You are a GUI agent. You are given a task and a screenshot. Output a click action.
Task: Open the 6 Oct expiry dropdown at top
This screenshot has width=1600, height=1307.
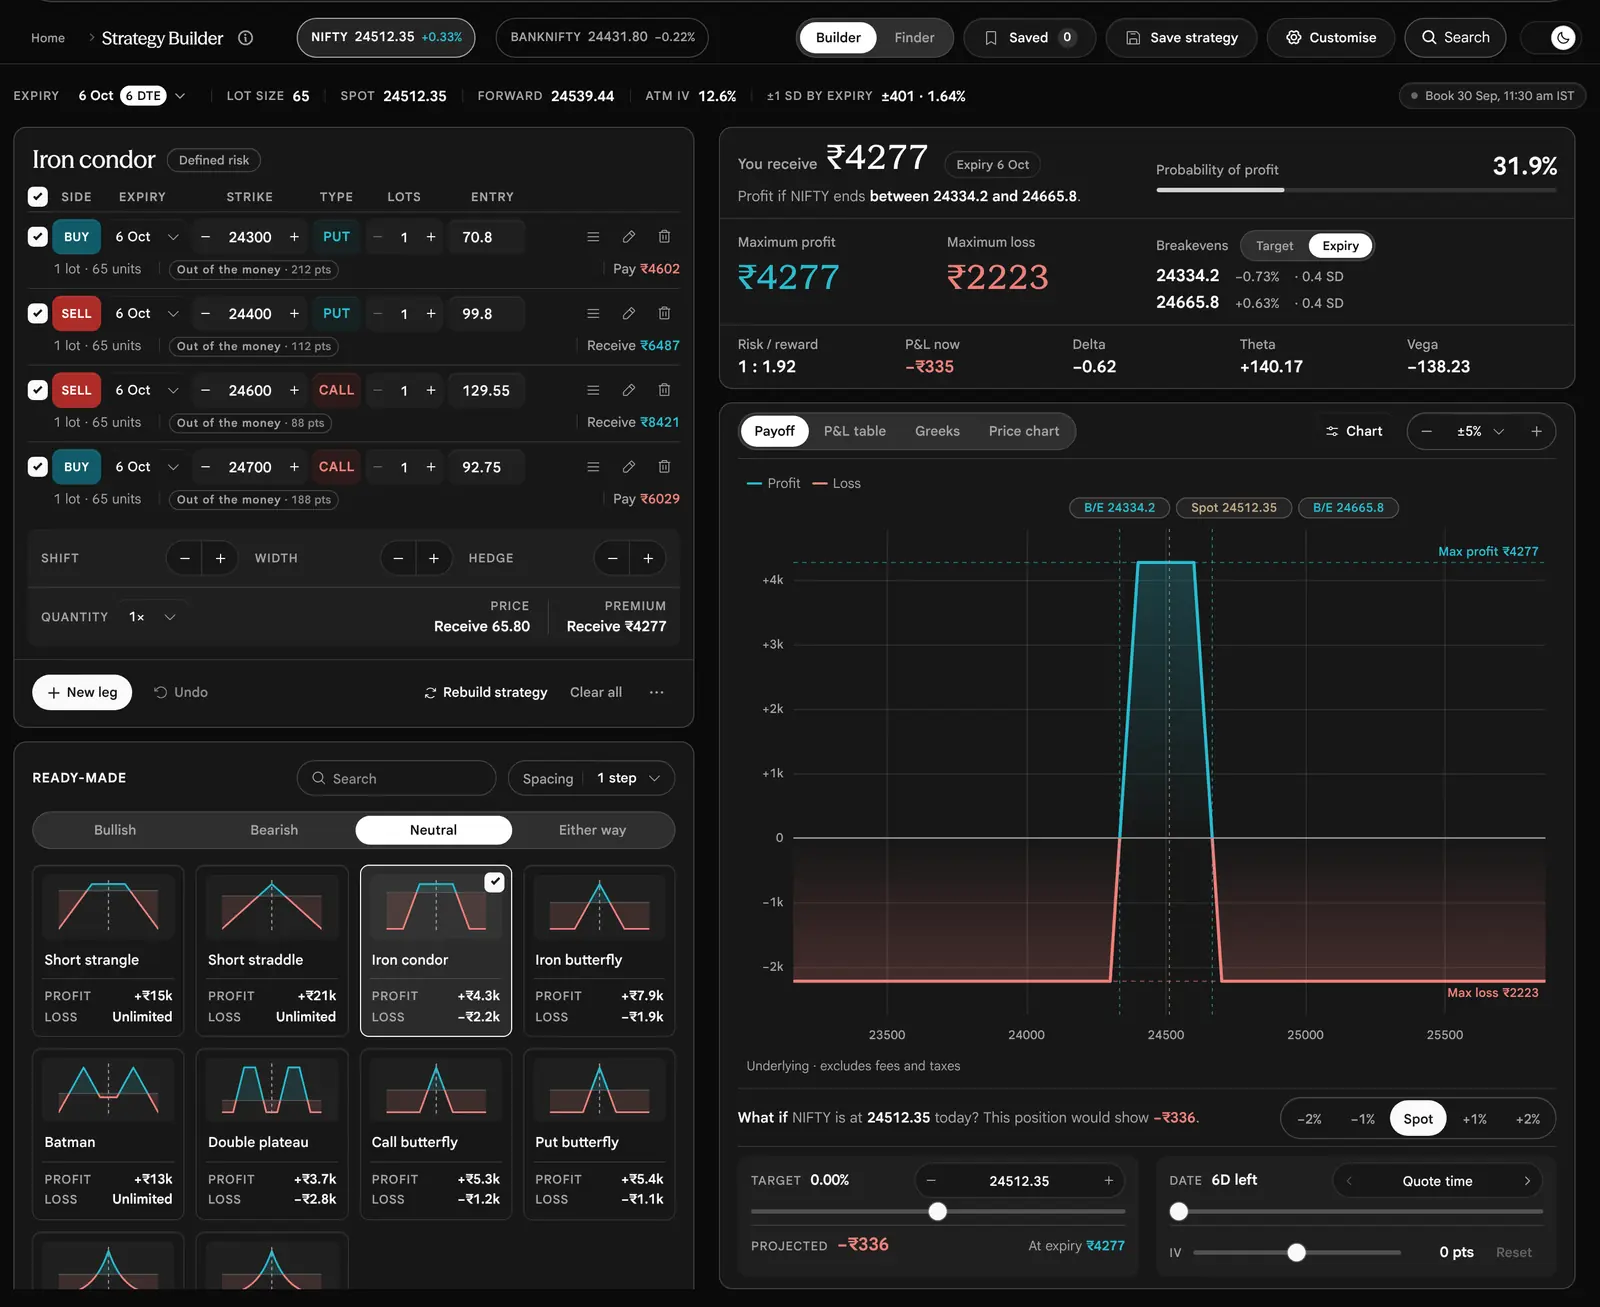point(132,96)
